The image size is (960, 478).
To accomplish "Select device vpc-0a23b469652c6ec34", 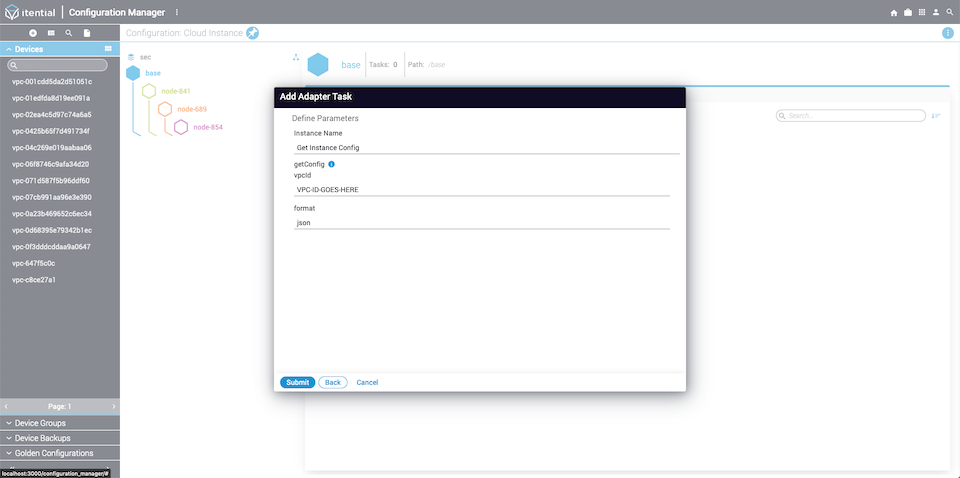I will click(52, 214).
